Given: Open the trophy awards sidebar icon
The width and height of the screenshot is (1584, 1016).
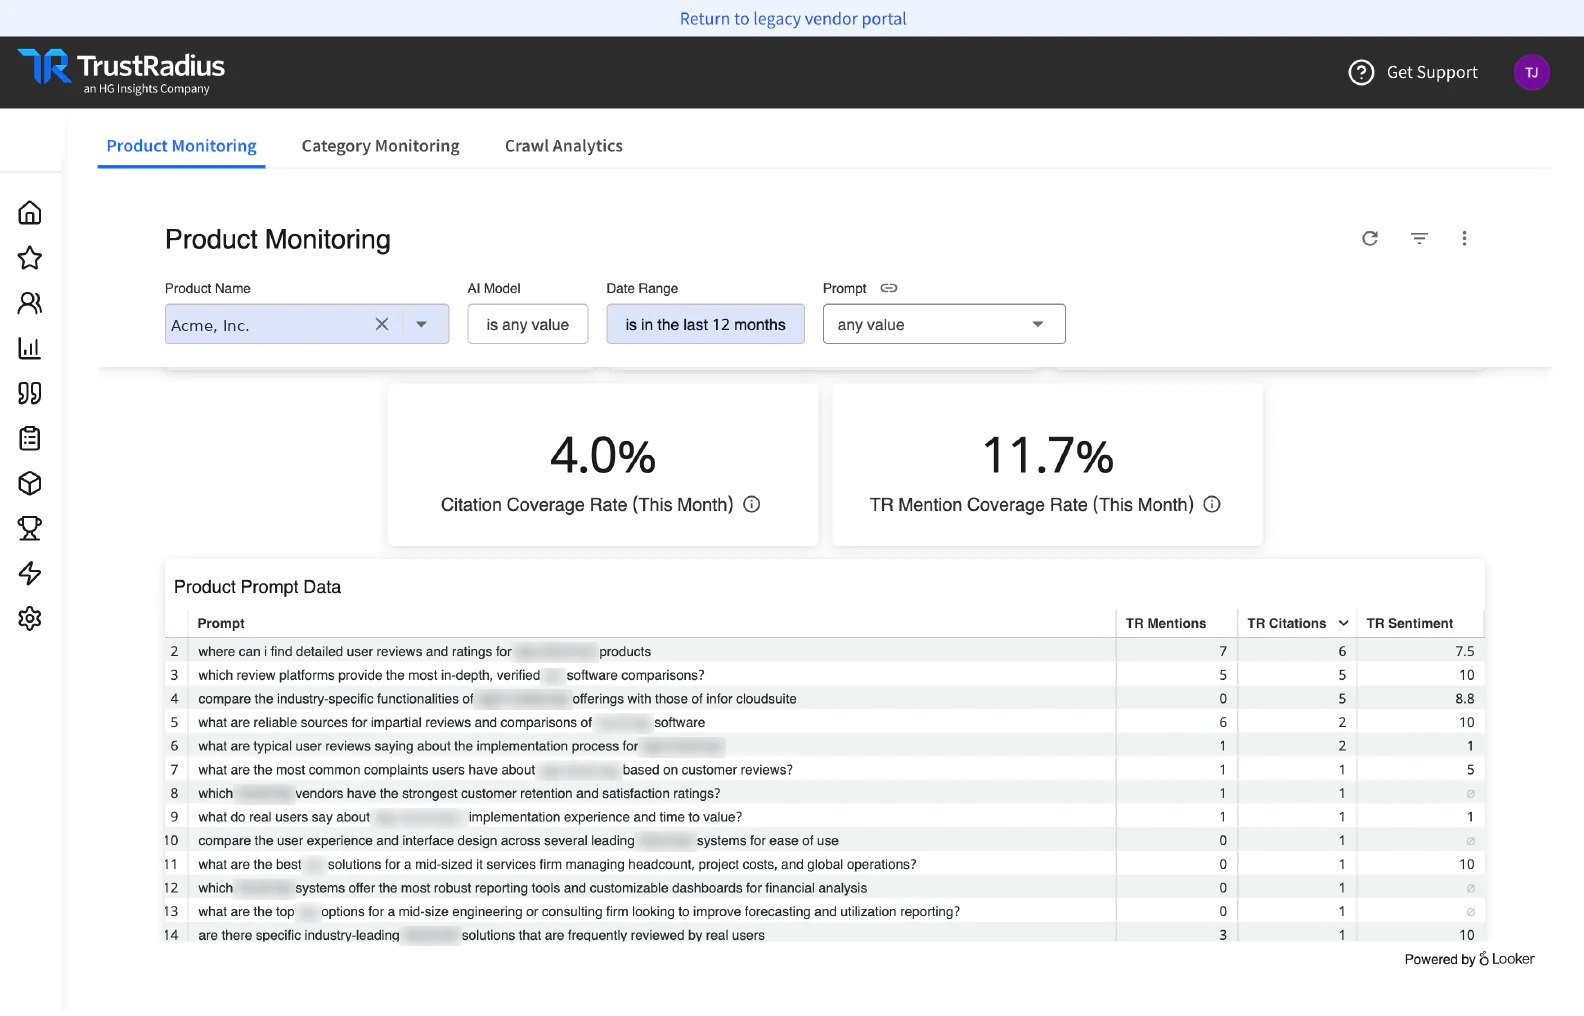Looking at the screenshot, I should pos(30,528).
